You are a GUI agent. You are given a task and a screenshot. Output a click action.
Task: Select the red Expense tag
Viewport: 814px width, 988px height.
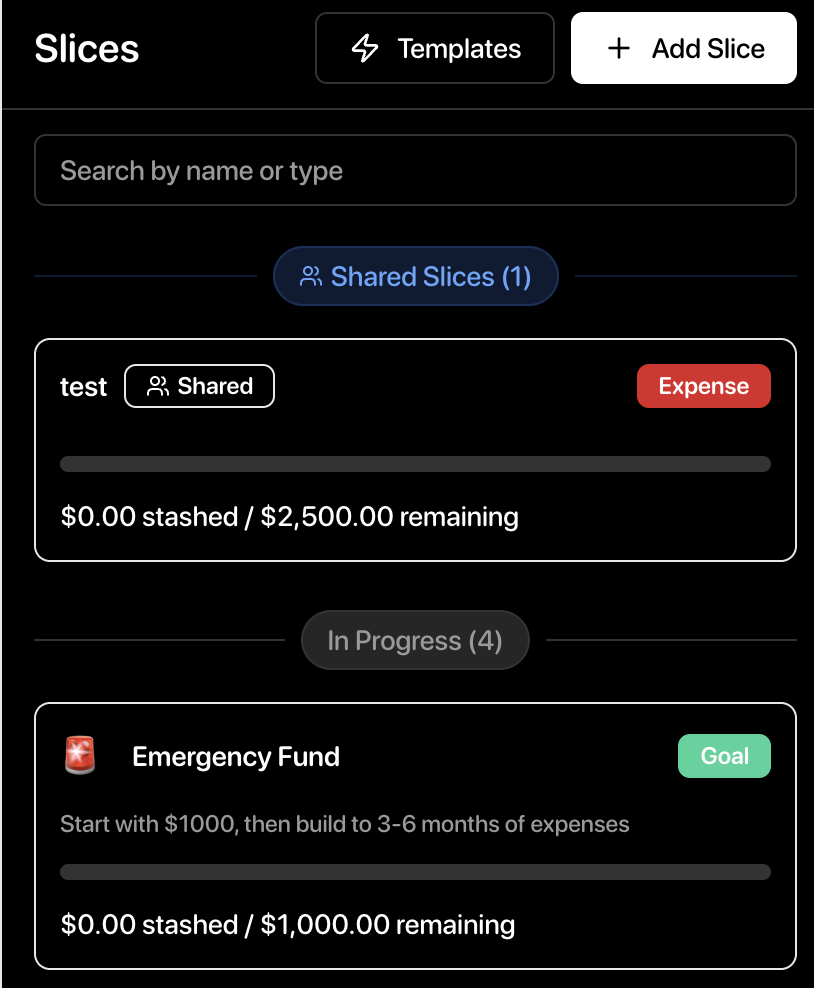click(x=703, y=387)
